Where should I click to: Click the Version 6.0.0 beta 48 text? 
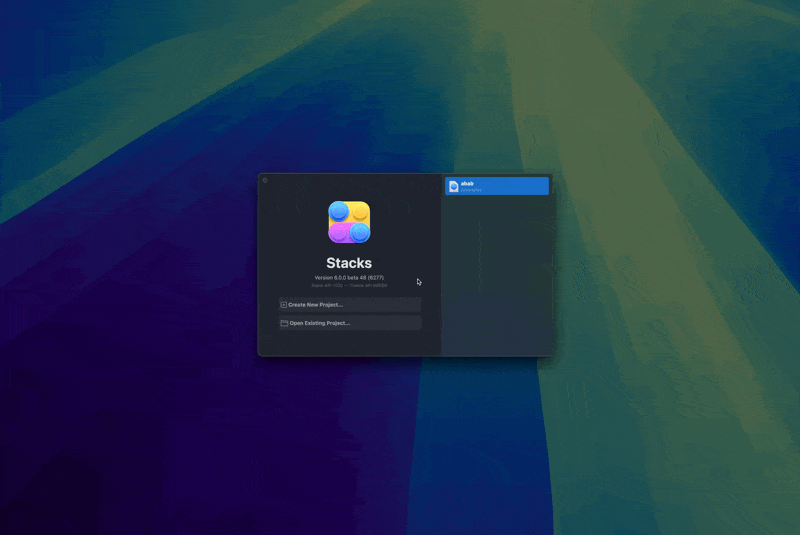pyautogui.click(x=349, y=277)
